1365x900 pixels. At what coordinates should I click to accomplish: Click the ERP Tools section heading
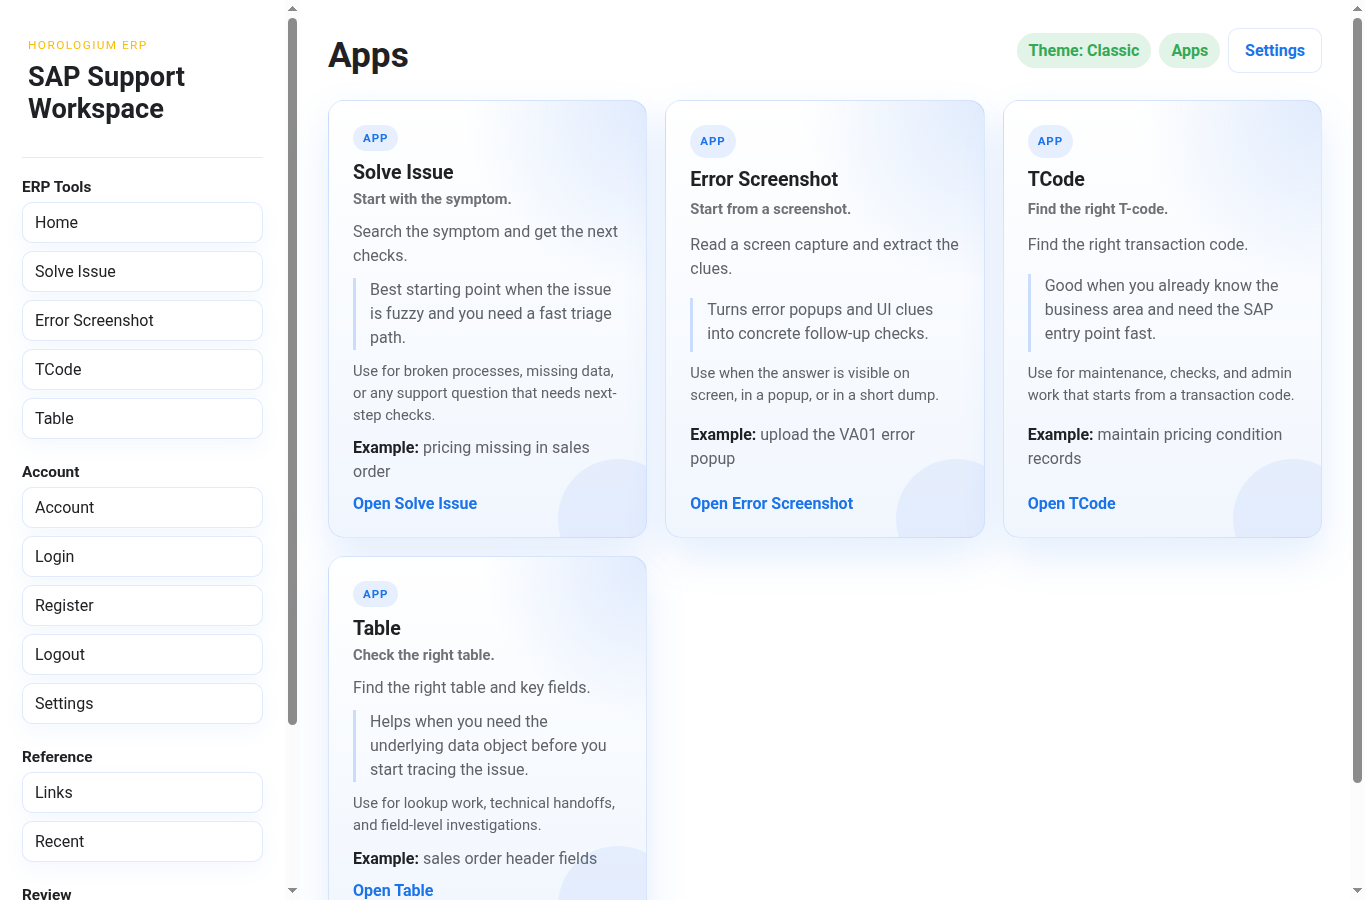coord(56,187)
